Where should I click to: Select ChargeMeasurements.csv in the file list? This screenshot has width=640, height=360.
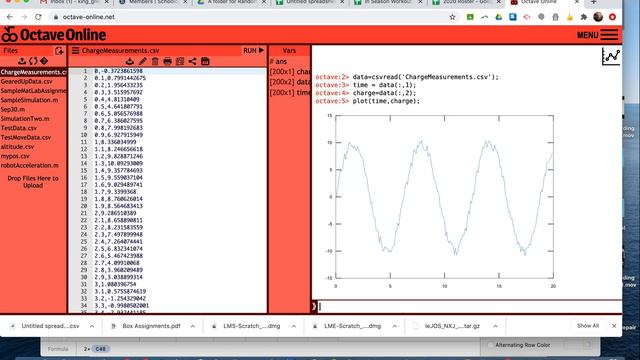(x=33, y=72)
